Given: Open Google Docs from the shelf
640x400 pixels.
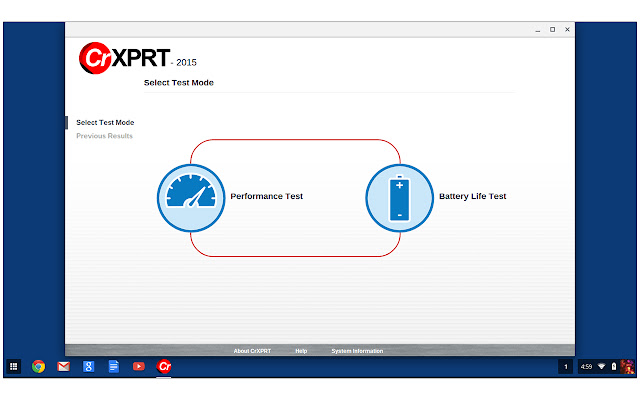Looking at the screenshot, I should [x=114, y=367].
